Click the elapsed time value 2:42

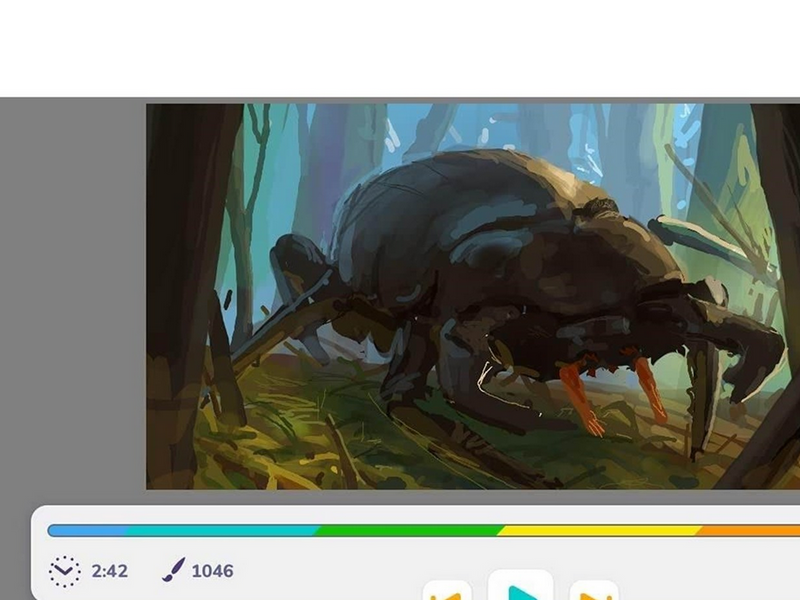tap(110, 571)
